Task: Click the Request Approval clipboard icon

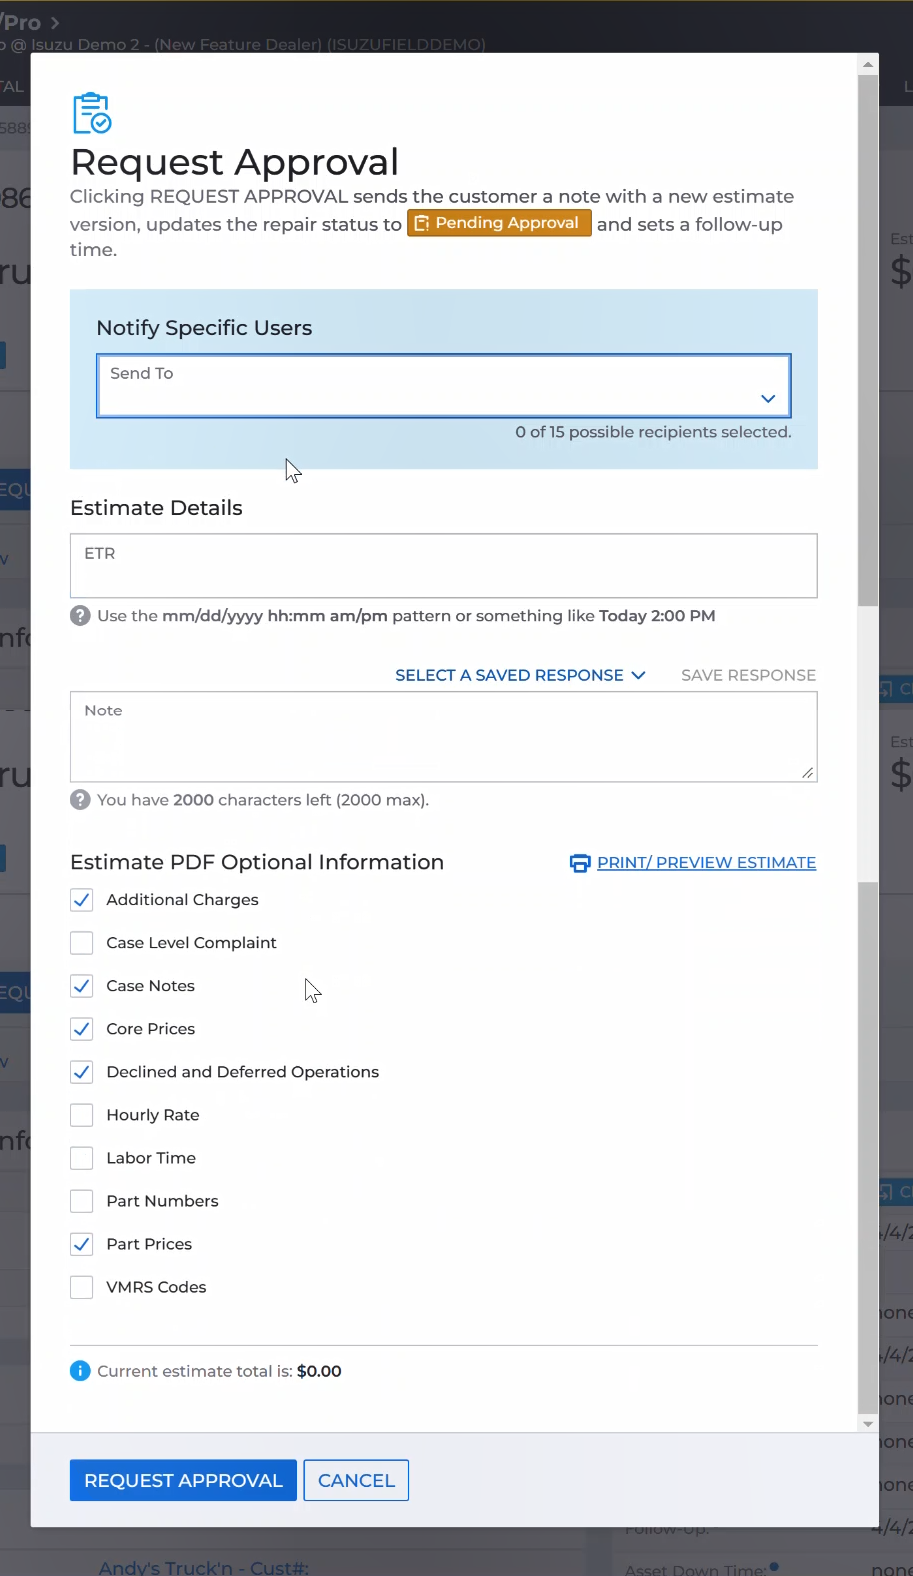Action: click(92, 113)
